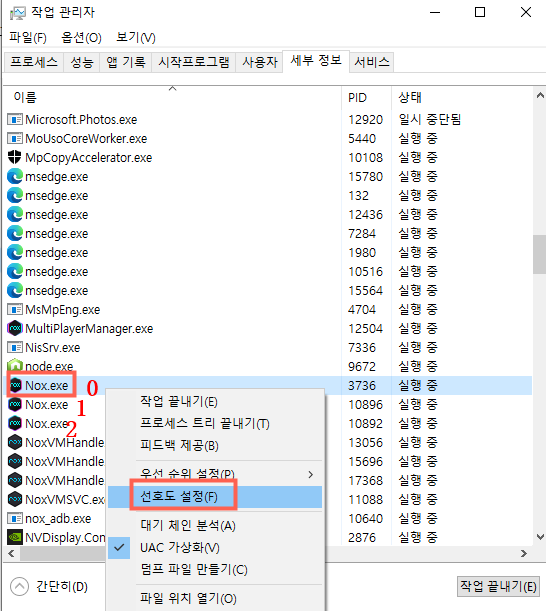Click the Task Manager title bar icon
This screenshot has width=546, height=611.
coord(18,13)
